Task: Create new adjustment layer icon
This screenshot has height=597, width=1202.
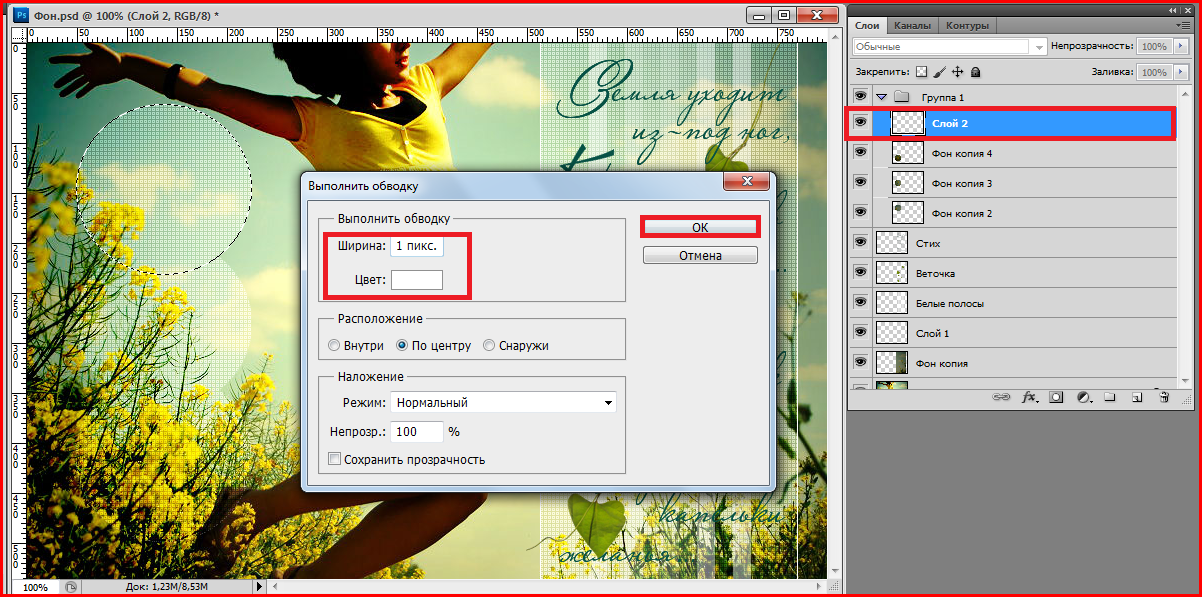Action: pos(1083,397)
